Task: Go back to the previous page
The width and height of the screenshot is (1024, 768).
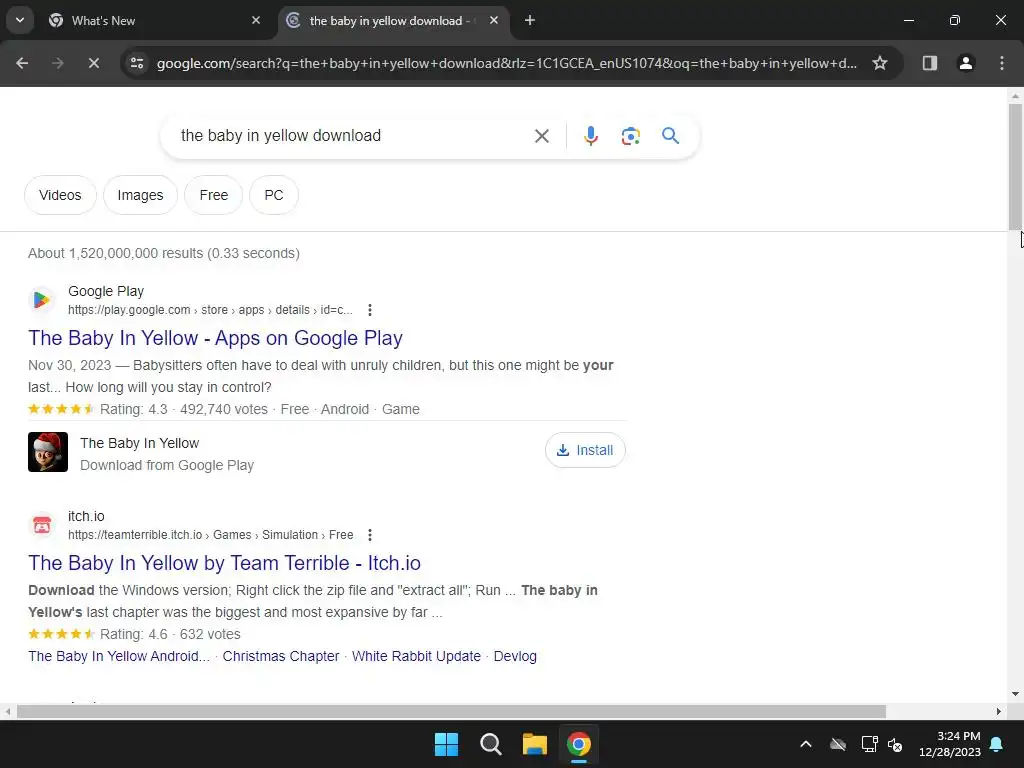Action: [x=22, y=63]
